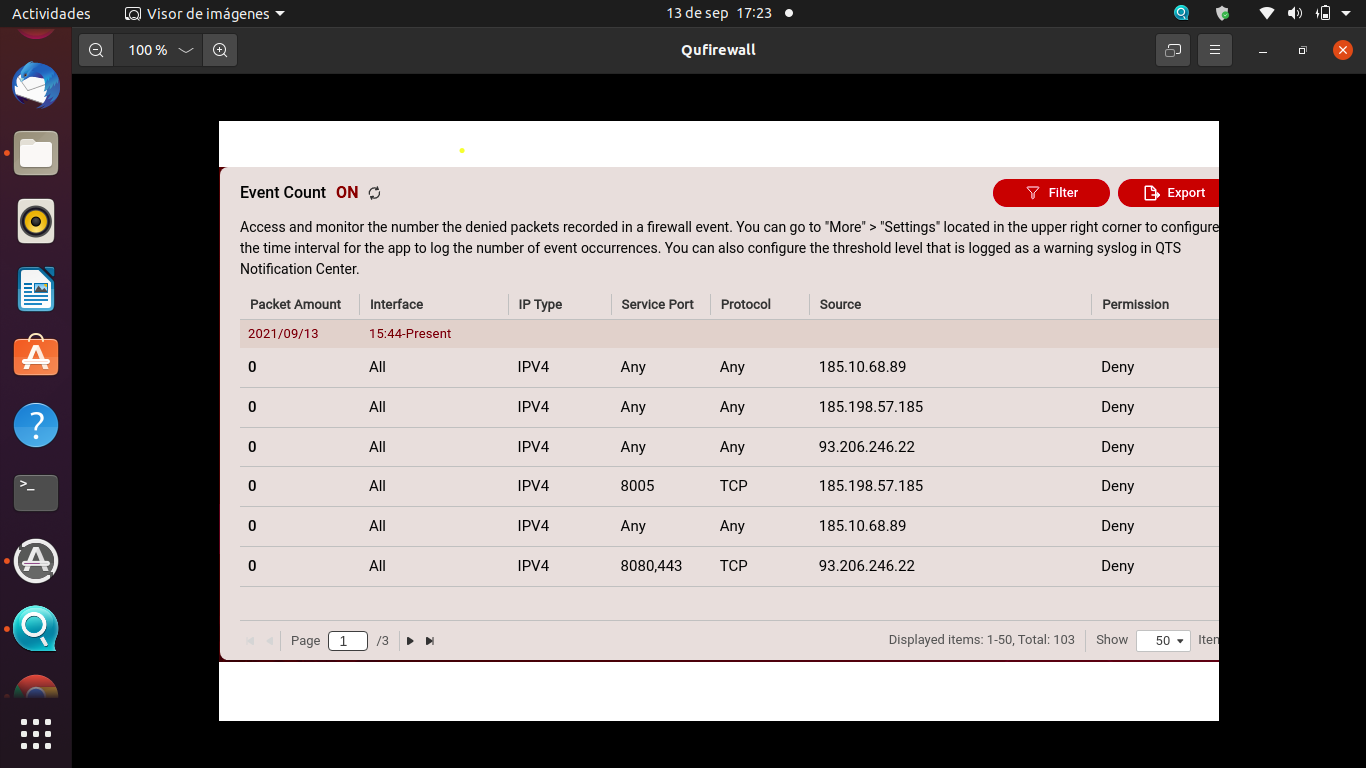1366x768 pixels.
Task: Click the Software Updater icon in dock
Action: pyautogui.click(x=36, y=561)
